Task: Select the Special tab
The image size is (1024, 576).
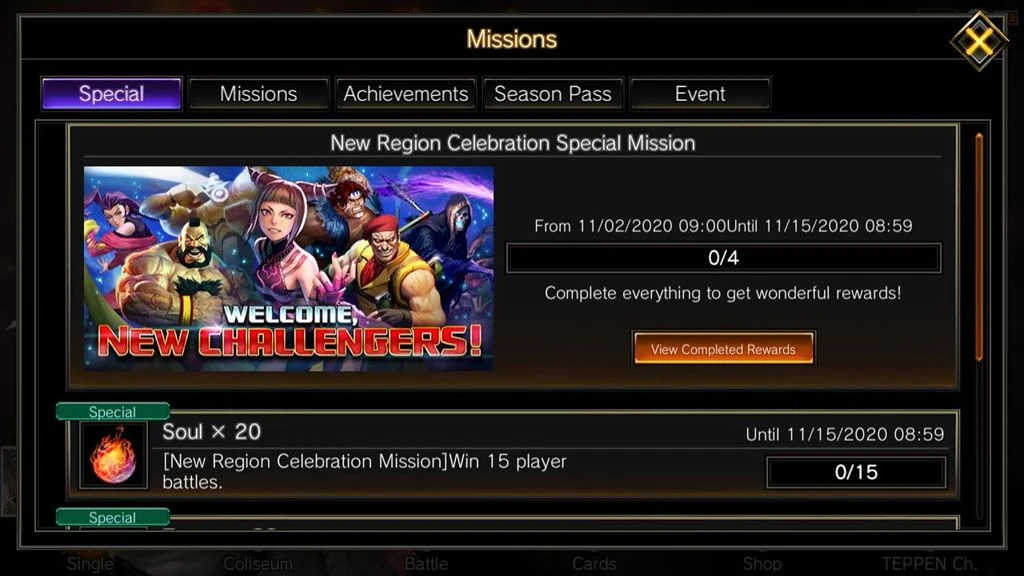Action: 111,94
